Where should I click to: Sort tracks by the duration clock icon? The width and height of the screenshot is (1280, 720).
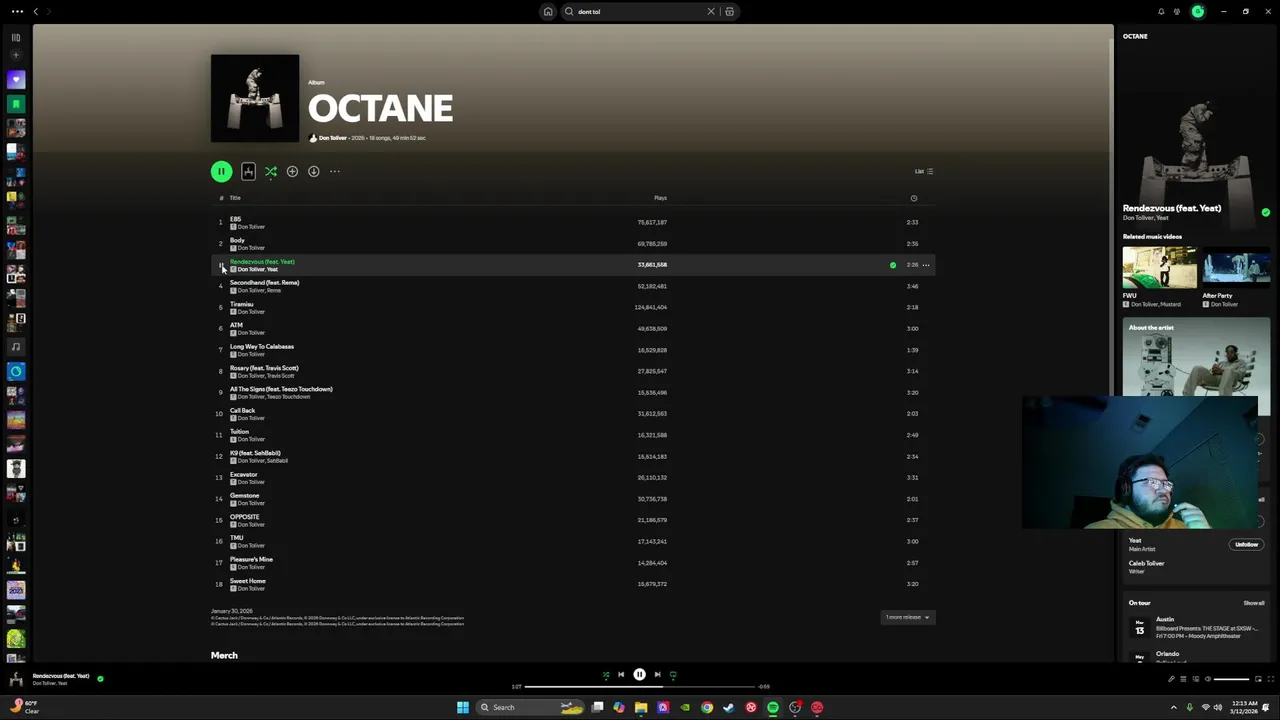point(913,198)
